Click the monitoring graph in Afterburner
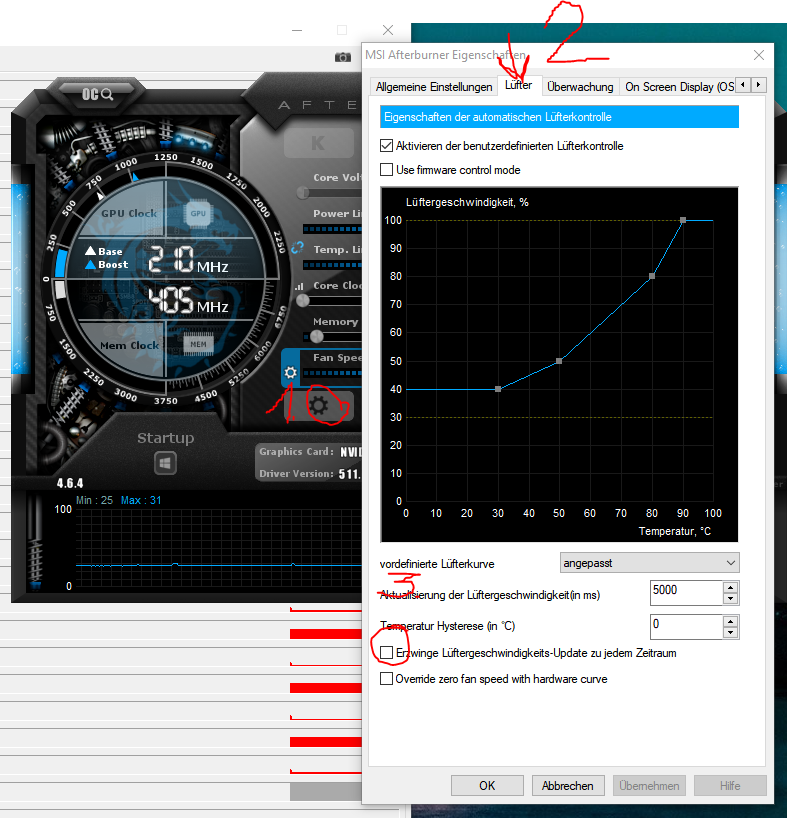This screenshot has height=818, width=787. (219, 548)
